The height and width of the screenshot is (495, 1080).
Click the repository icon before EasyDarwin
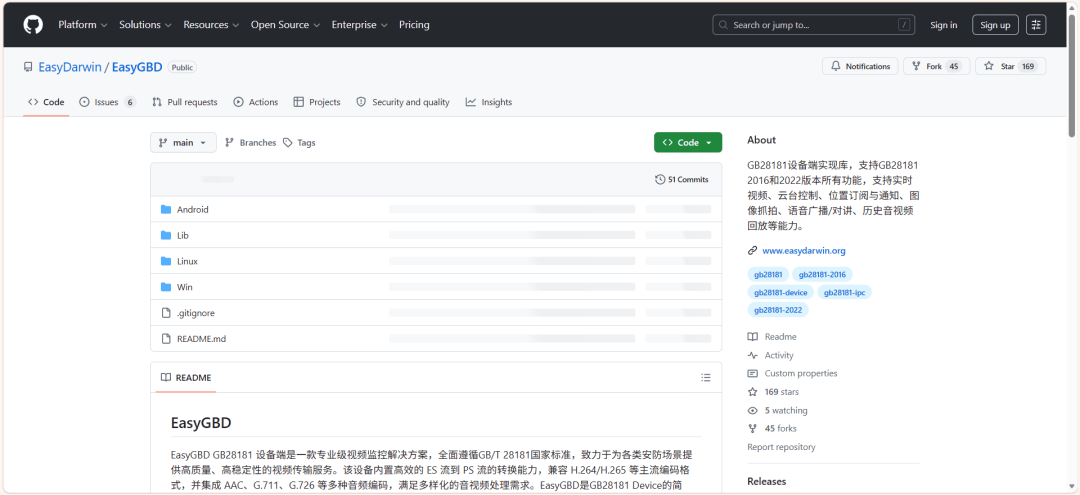pos(28,67)
